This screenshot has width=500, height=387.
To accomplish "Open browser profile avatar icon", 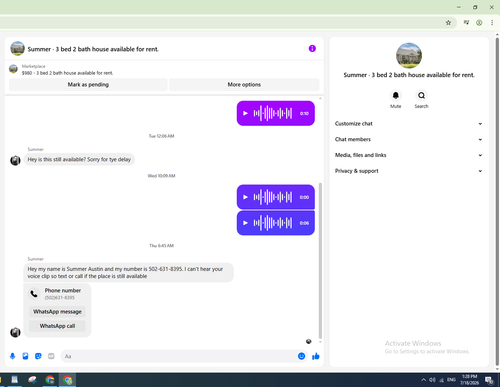I will point(479,23).
